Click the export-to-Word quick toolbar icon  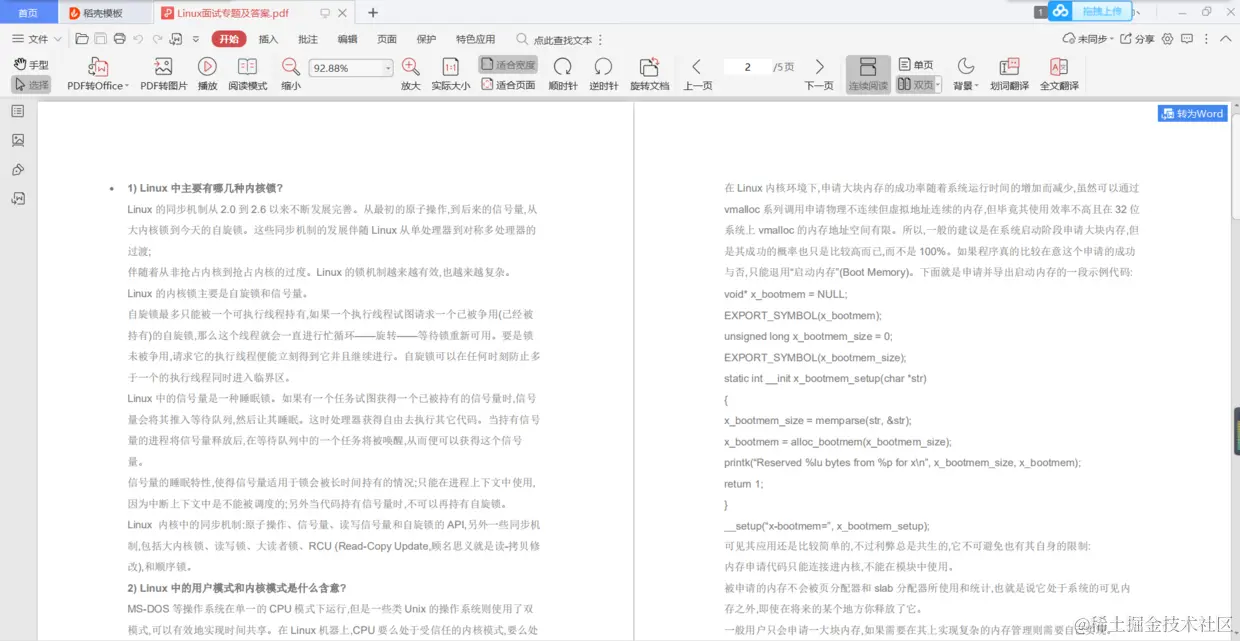click(176, 39)
